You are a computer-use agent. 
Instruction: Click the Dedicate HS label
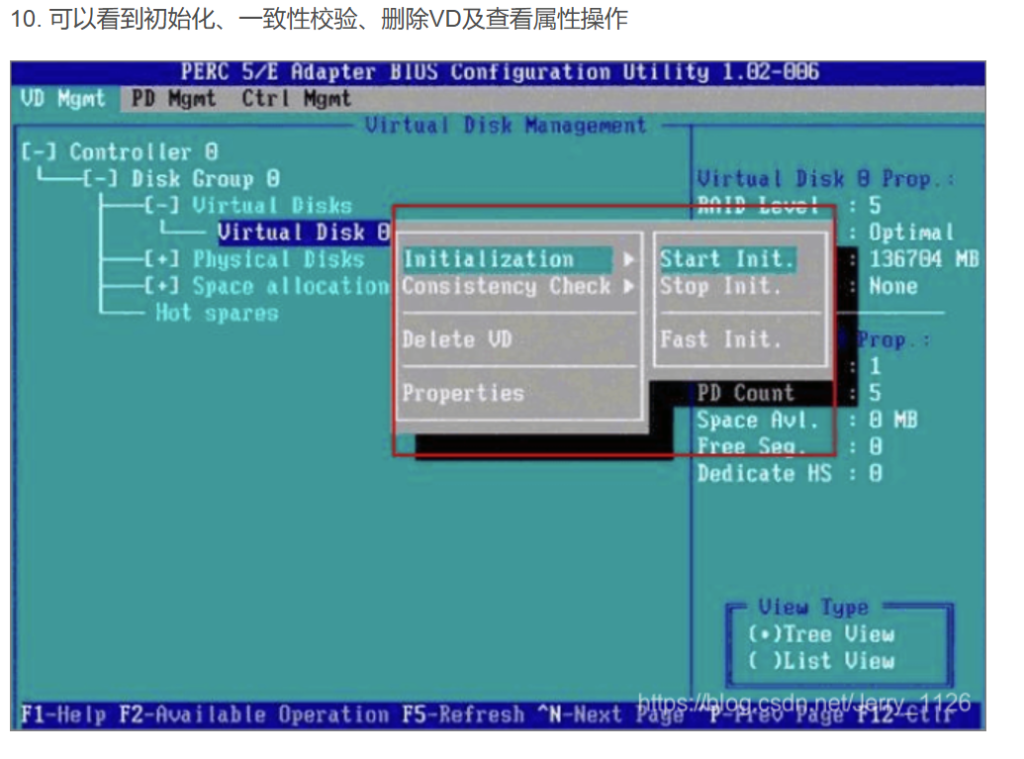click(x=764, y=474)
